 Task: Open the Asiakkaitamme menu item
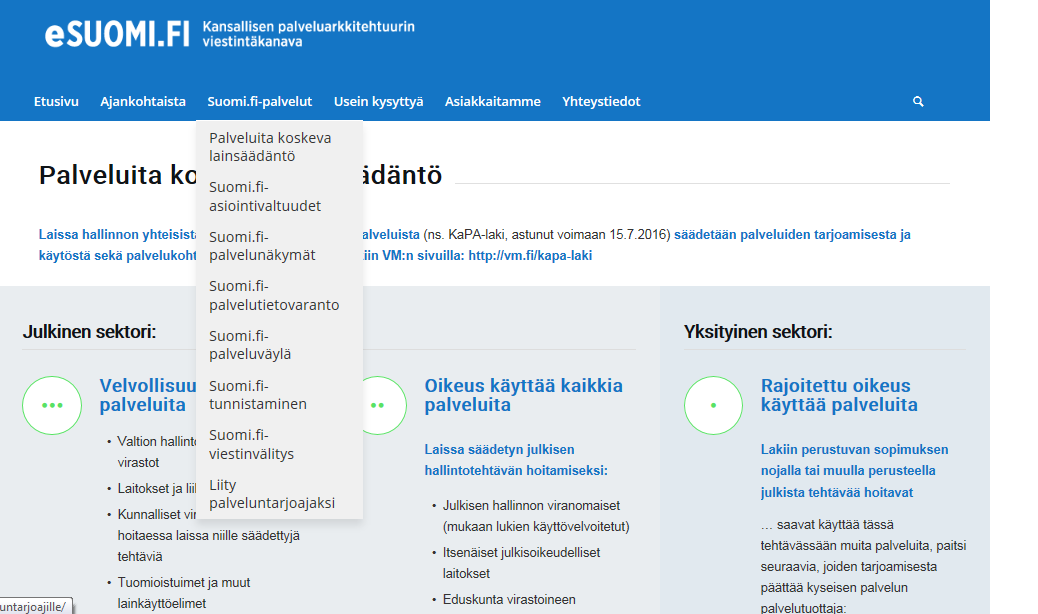point(493,101)
